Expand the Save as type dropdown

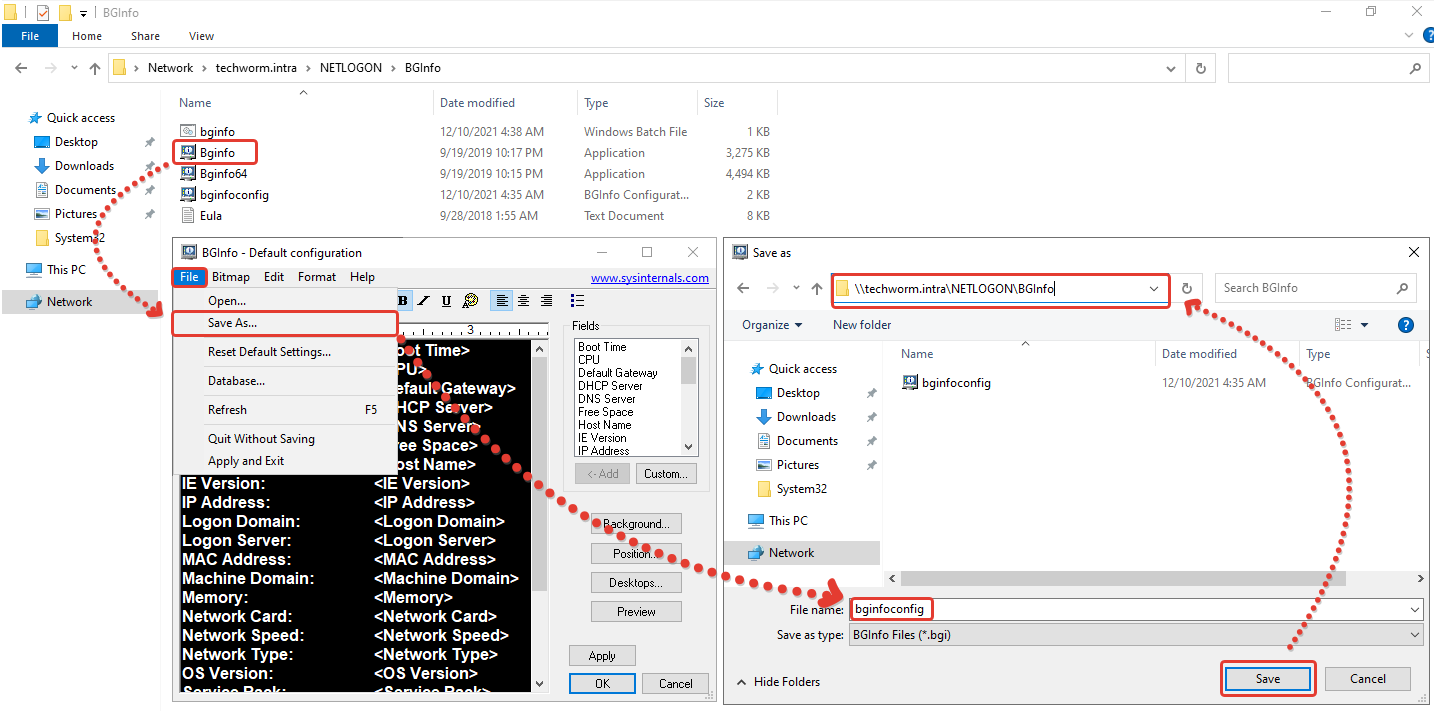pos(1414,635)
